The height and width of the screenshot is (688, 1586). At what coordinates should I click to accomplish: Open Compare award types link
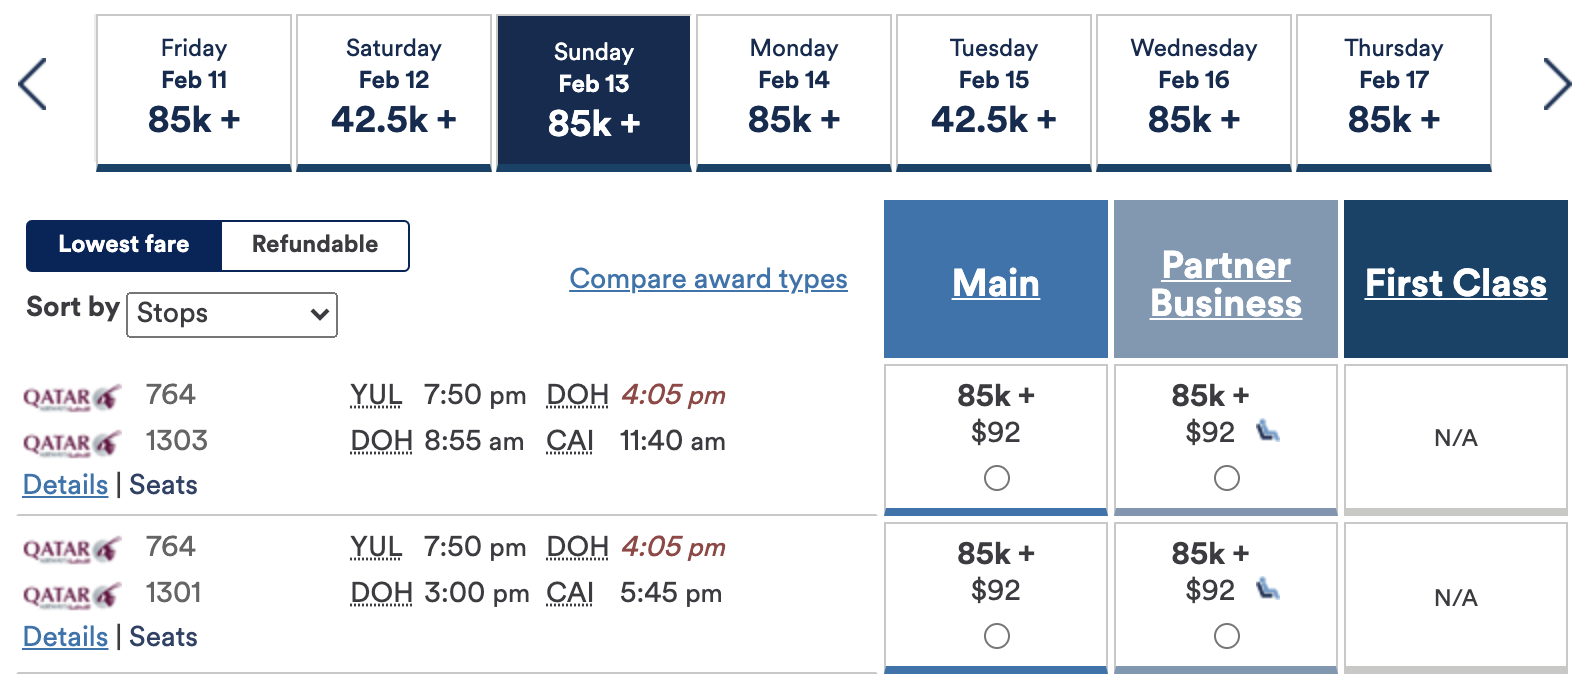pos(708,279)
